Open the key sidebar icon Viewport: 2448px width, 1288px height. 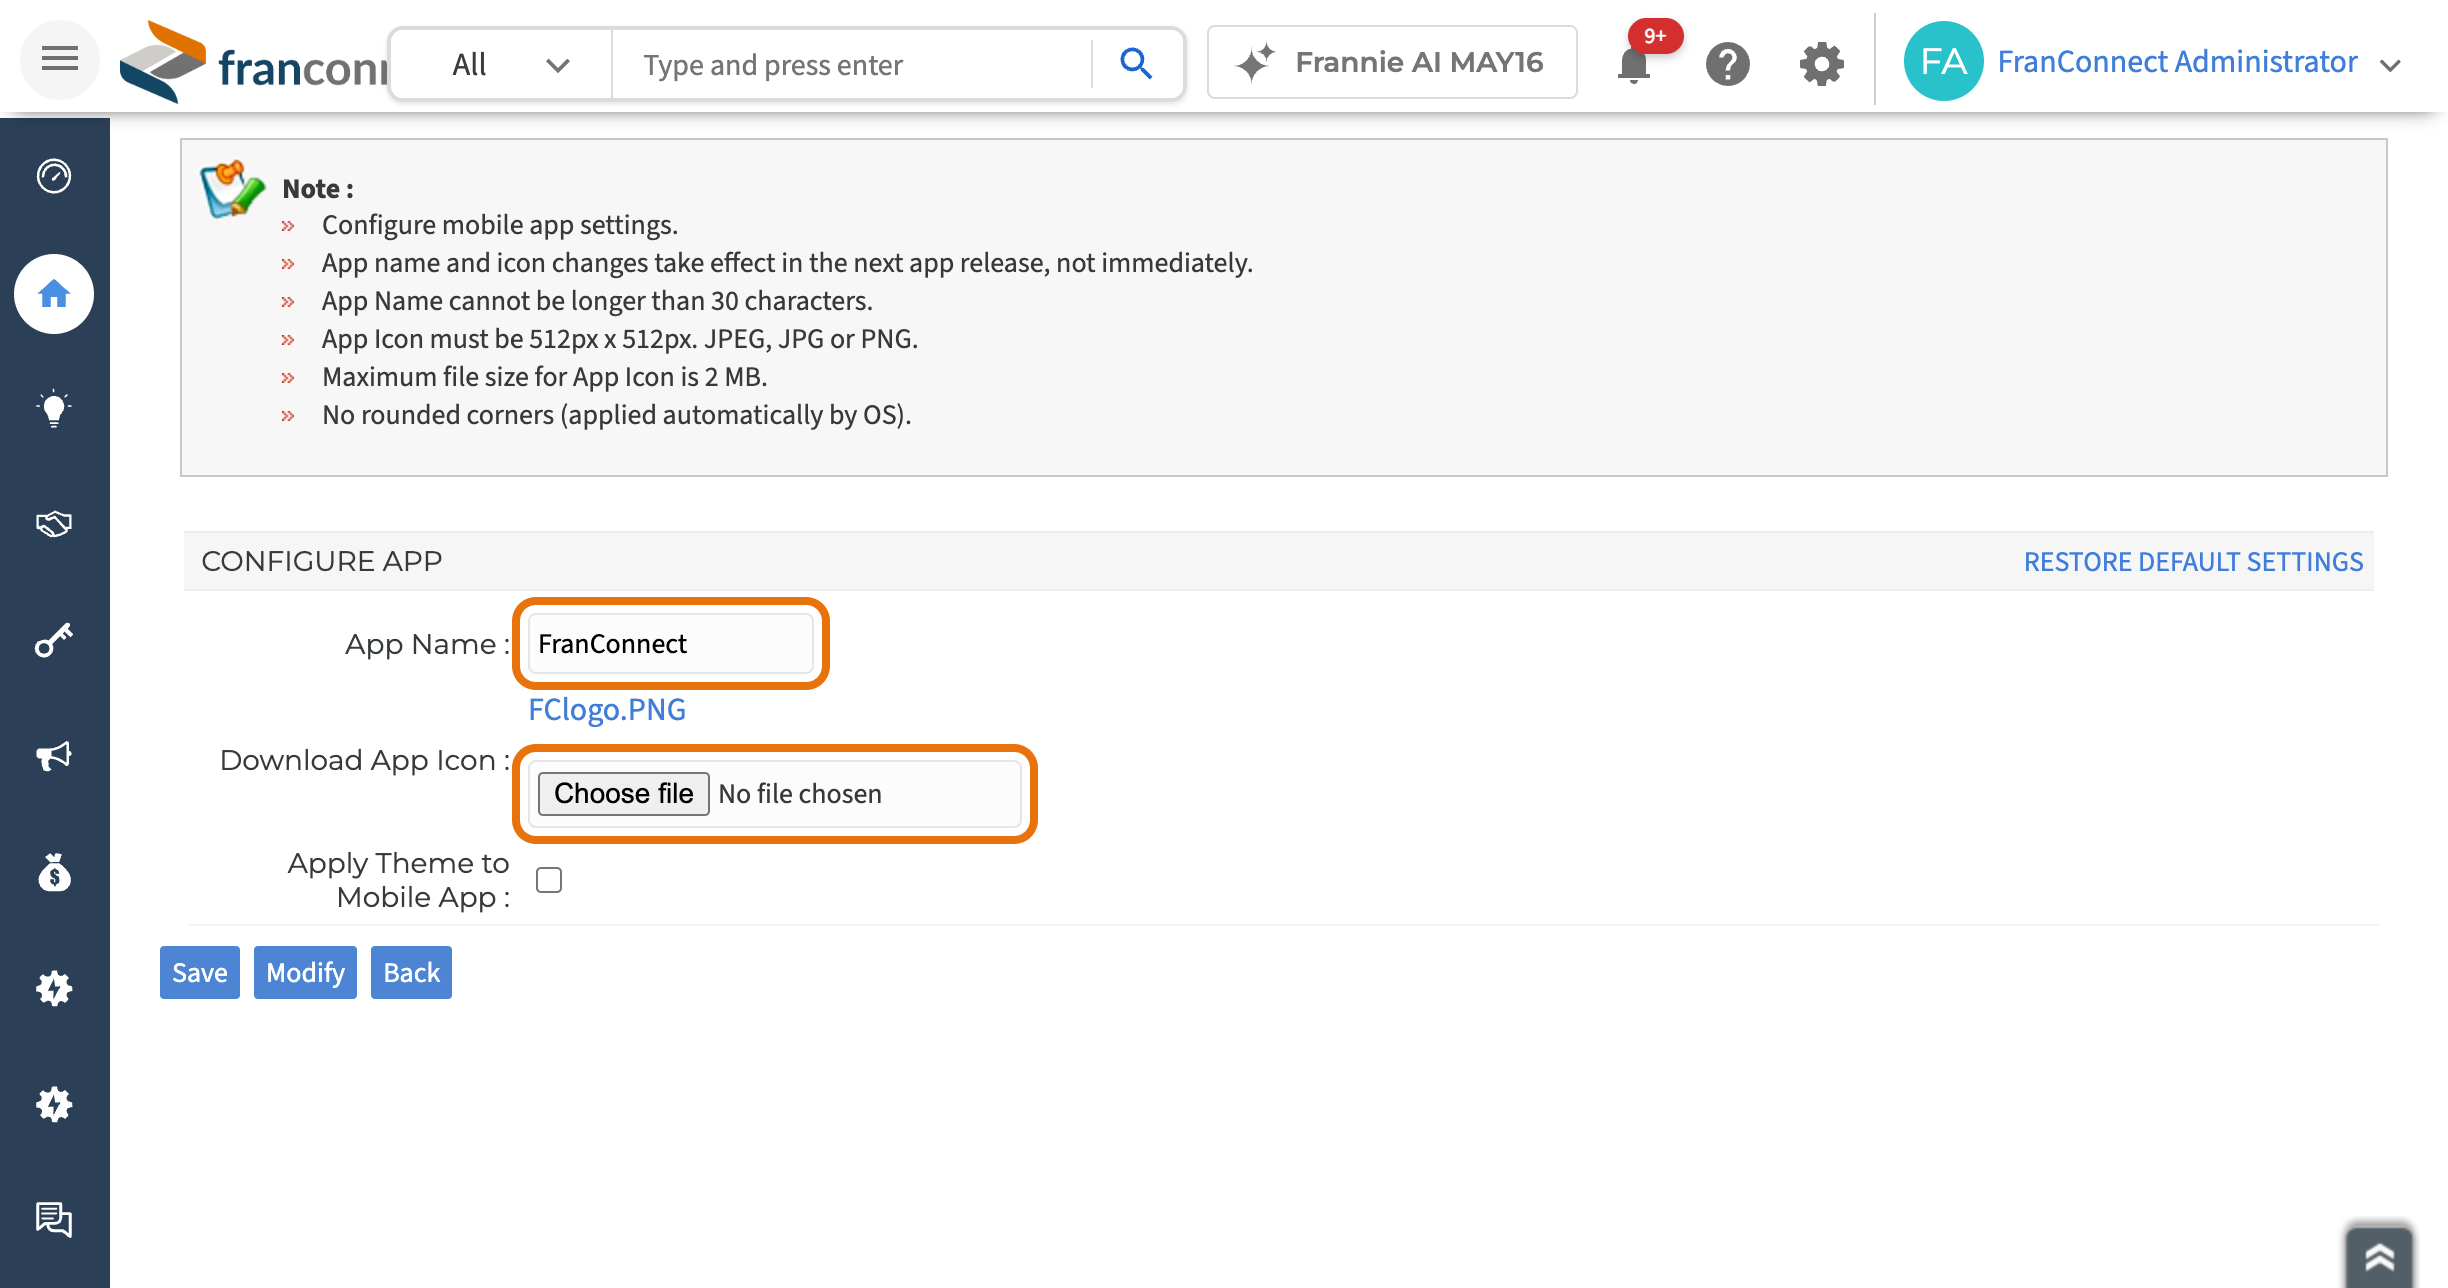click(x=54, y=640)
